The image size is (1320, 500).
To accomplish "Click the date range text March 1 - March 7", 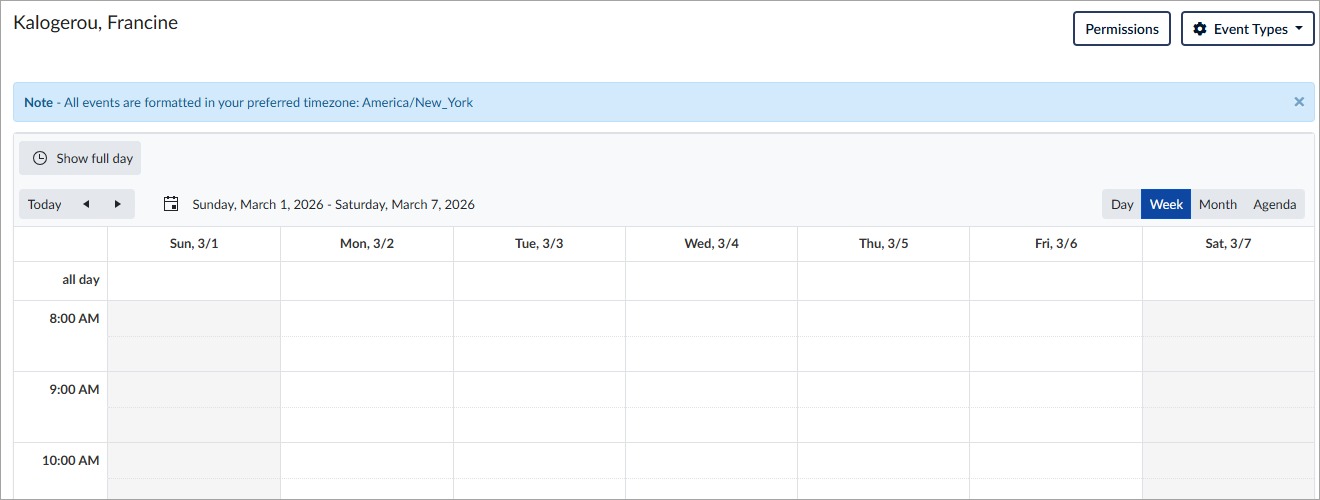I will click(x=334, y=204).
